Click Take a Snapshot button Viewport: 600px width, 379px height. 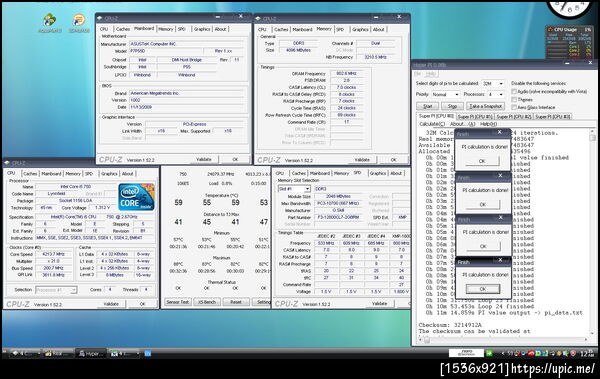485,106
